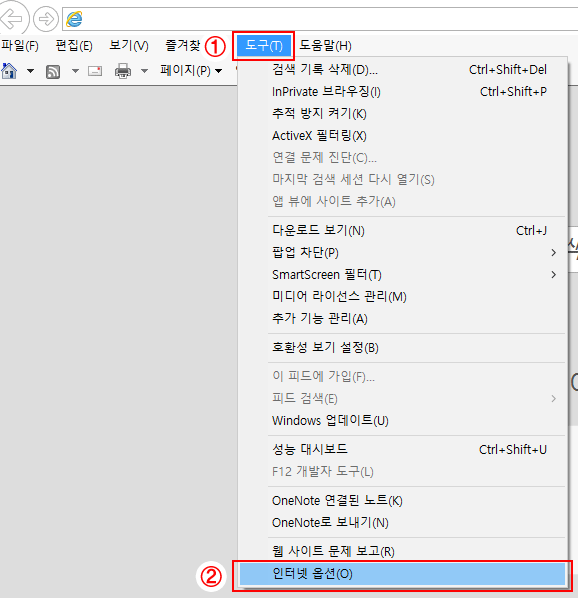Click the Home icon in the toolbar
578x598 pixels.
(9, 71)
